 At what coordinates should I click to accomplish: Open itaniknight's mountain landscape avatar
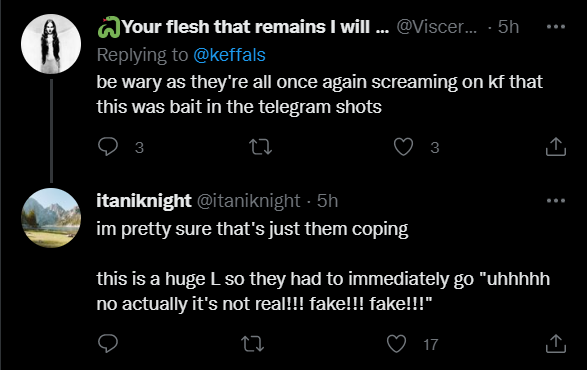coord(51,218)
